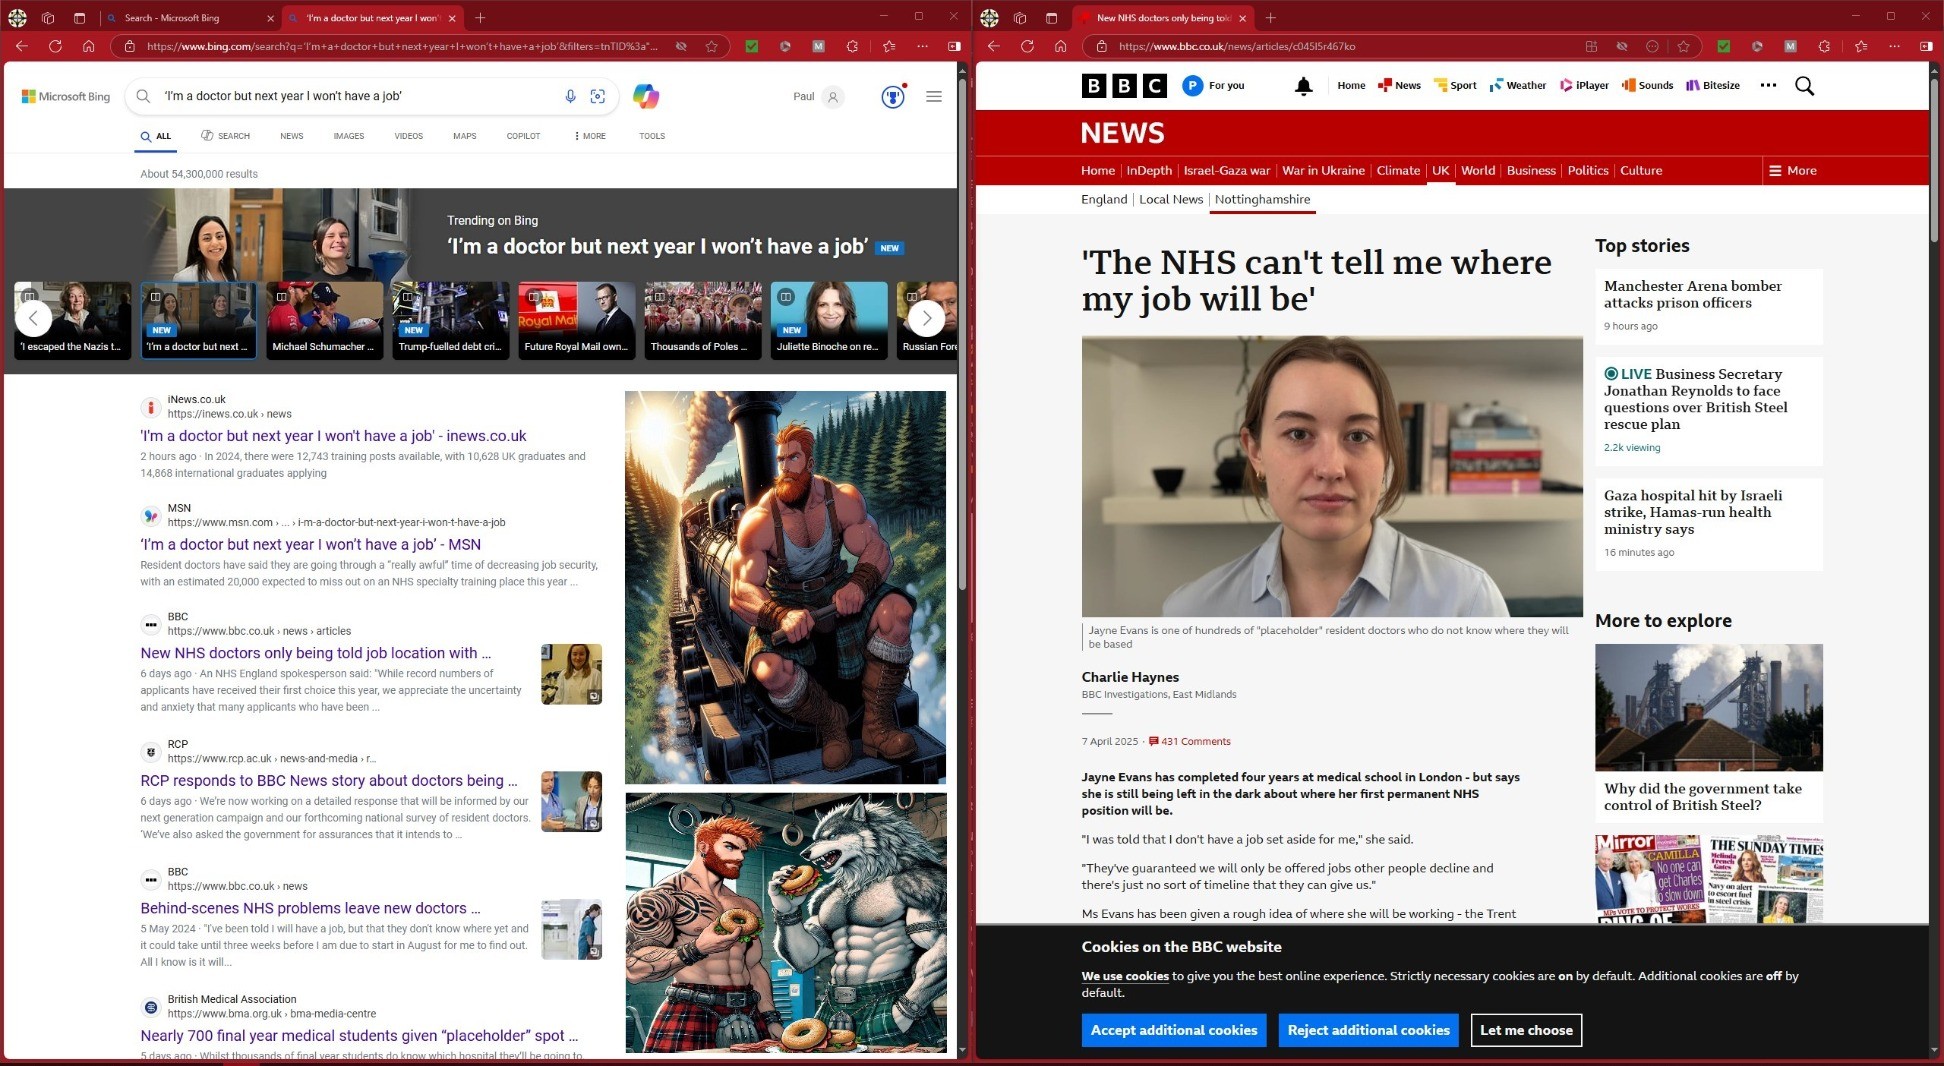The width and height of the screenshot is (1944, 1066).
Task: Open 'New NHS doctors only being told' result
Action: coord(316,653)
